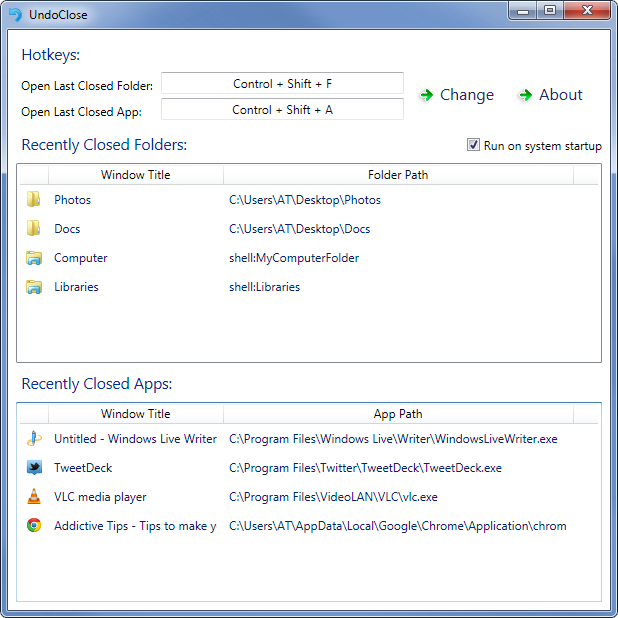Toggle Run on system startup checkbox
This screenshot has height=618, width=618.
click(474, 146)
